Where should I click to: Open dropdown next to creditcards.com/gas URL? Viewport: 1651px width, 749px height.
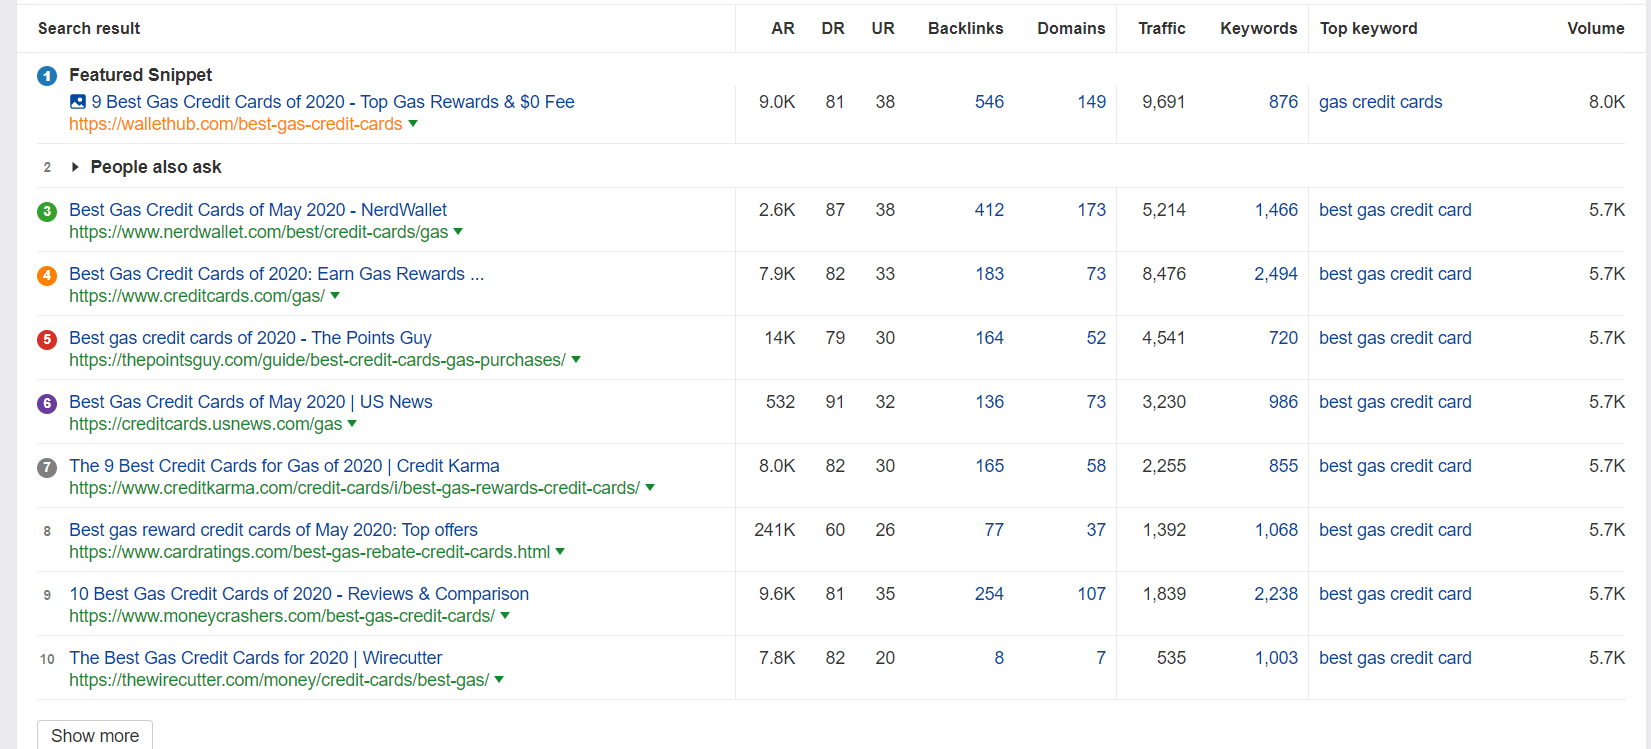335,296
